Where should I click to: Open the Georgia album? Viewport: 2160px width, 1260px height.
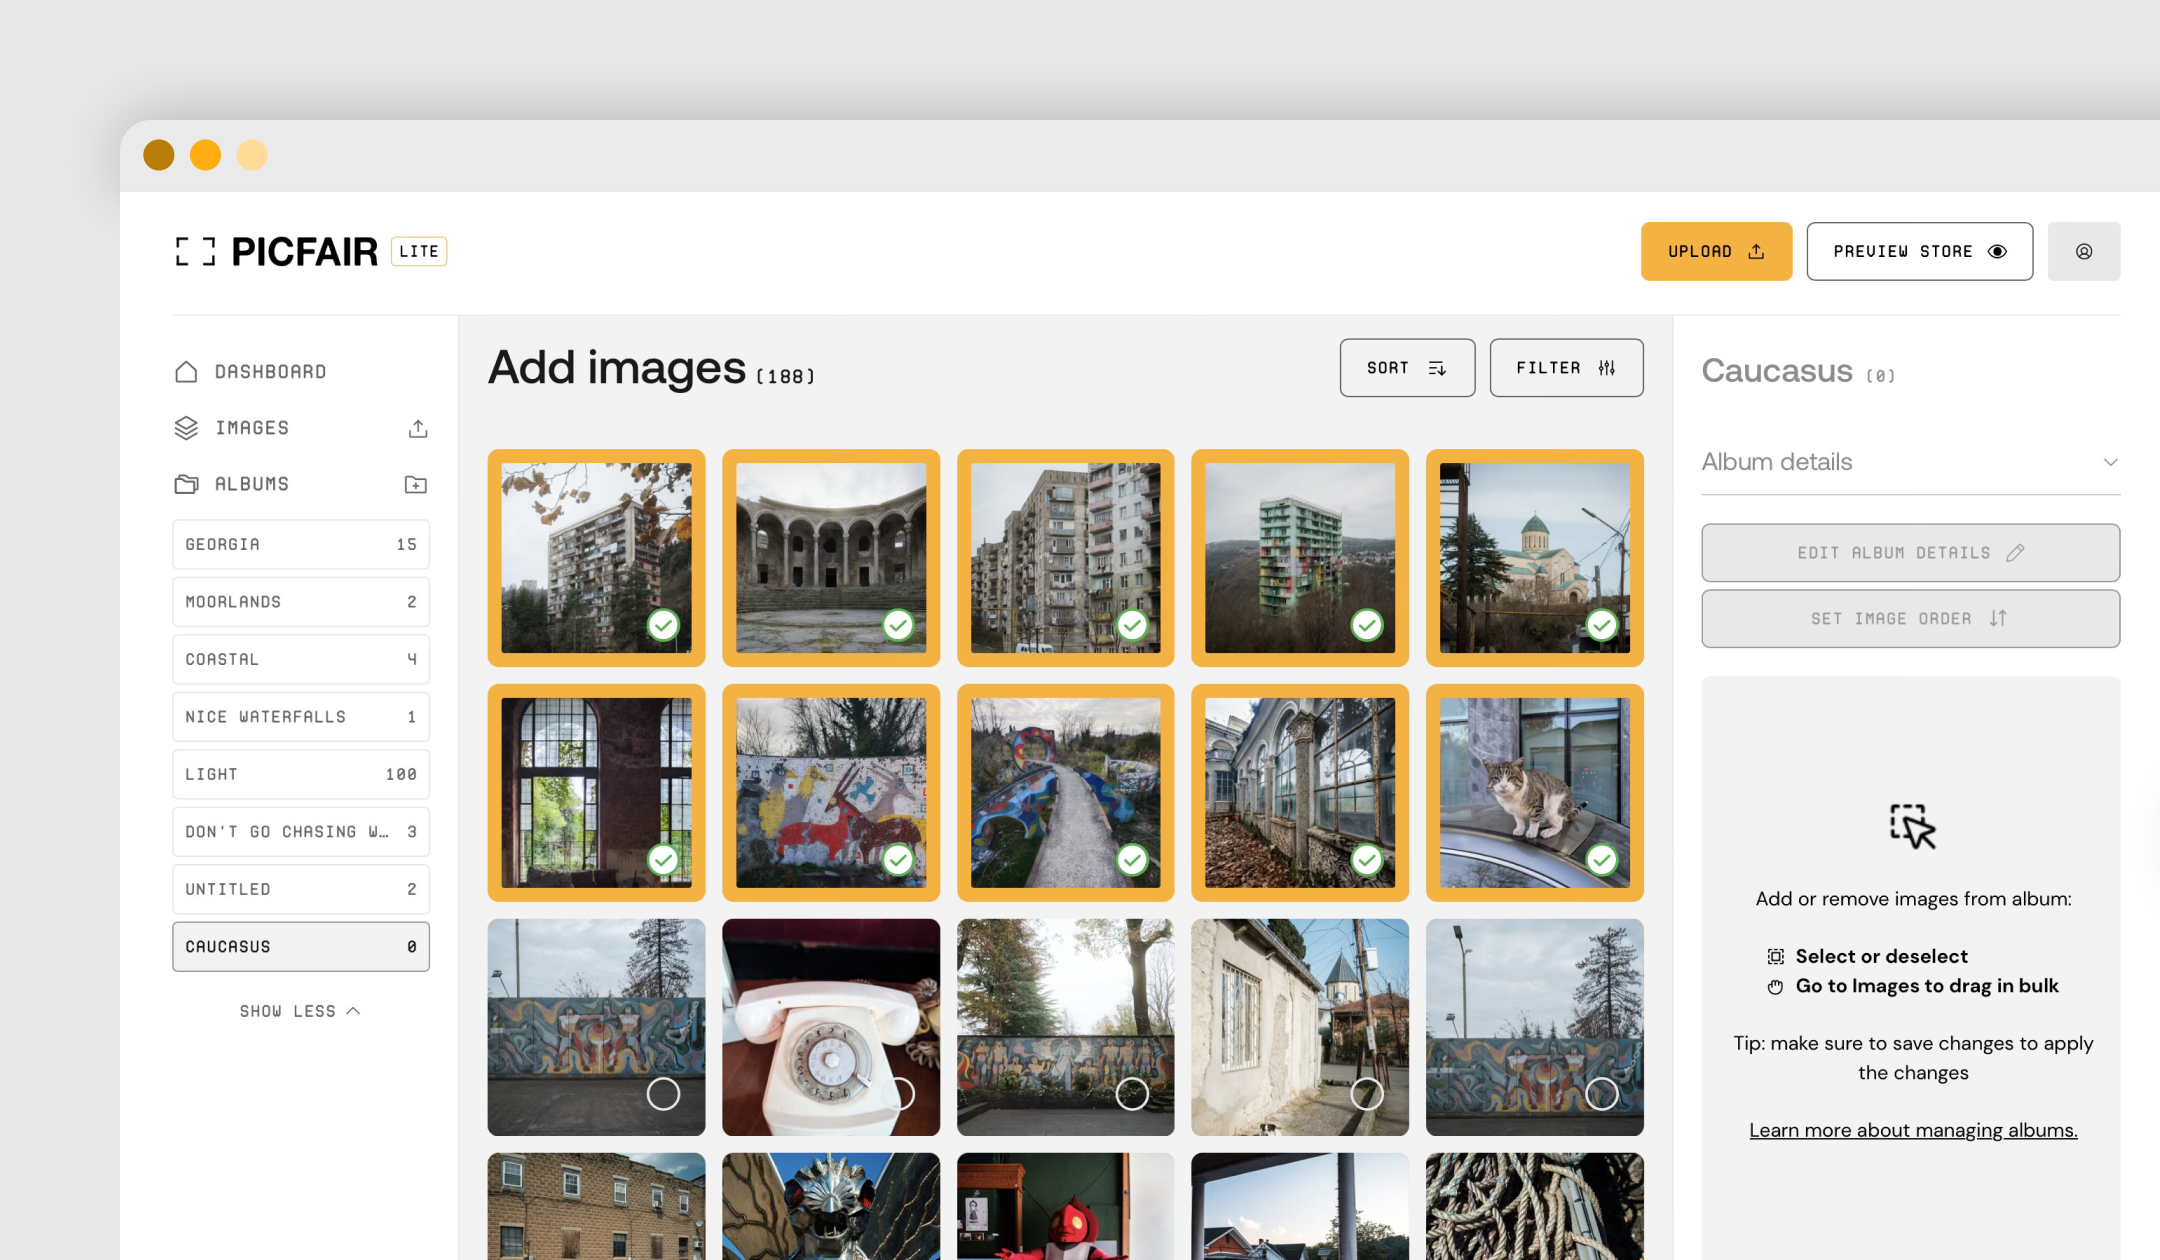click(300, 545)
